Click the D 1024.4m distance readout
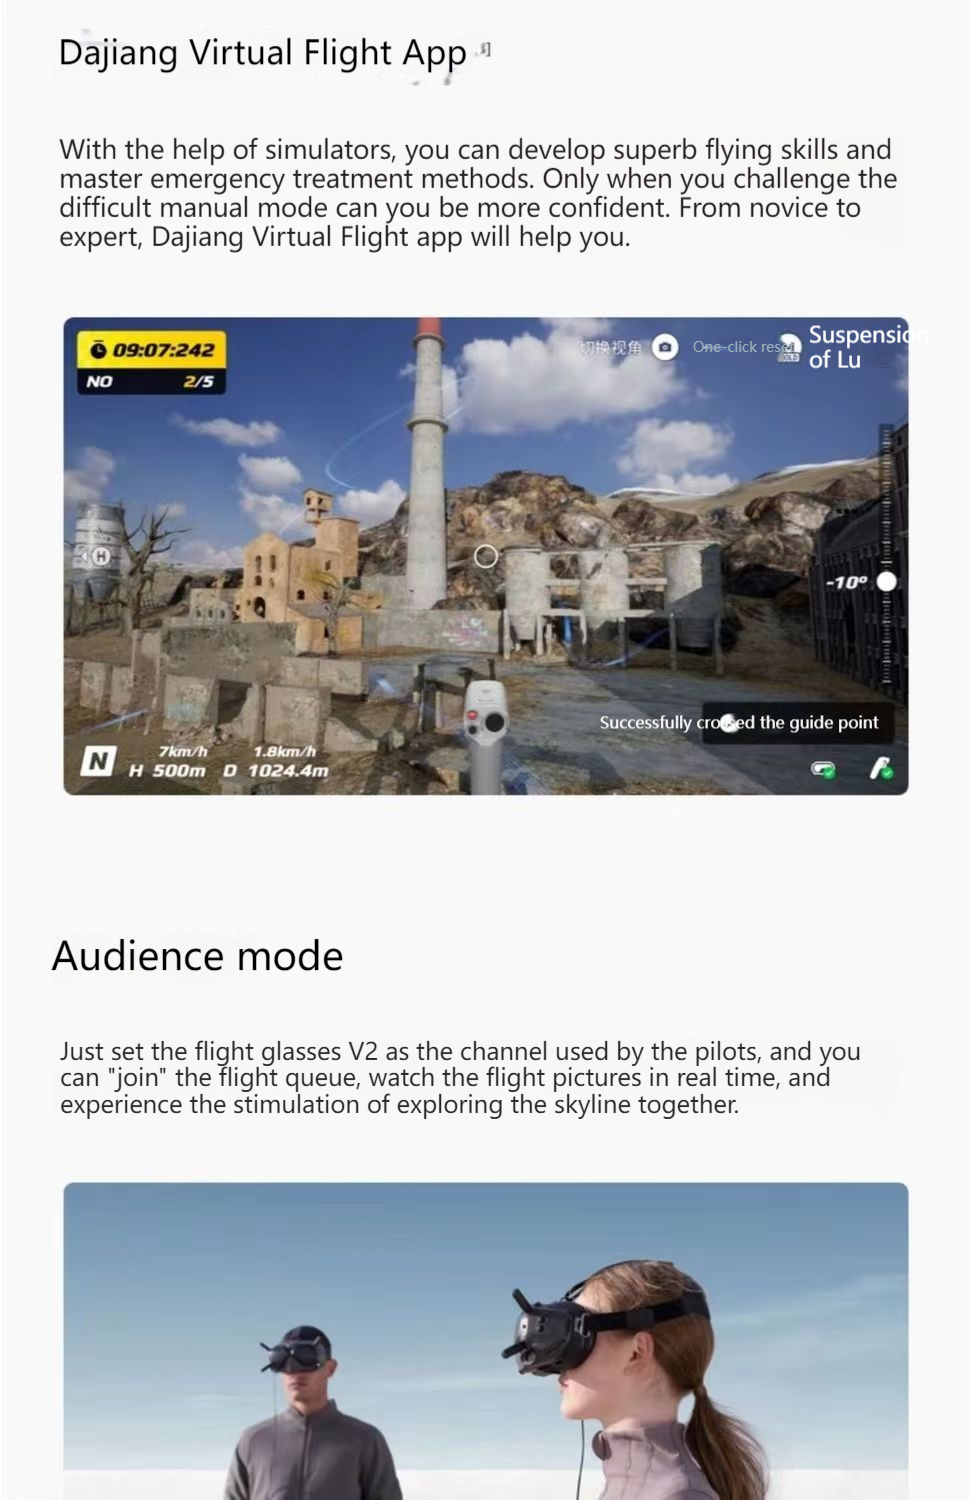Viewport: 969px width, 1500px height. click(275, 771)
